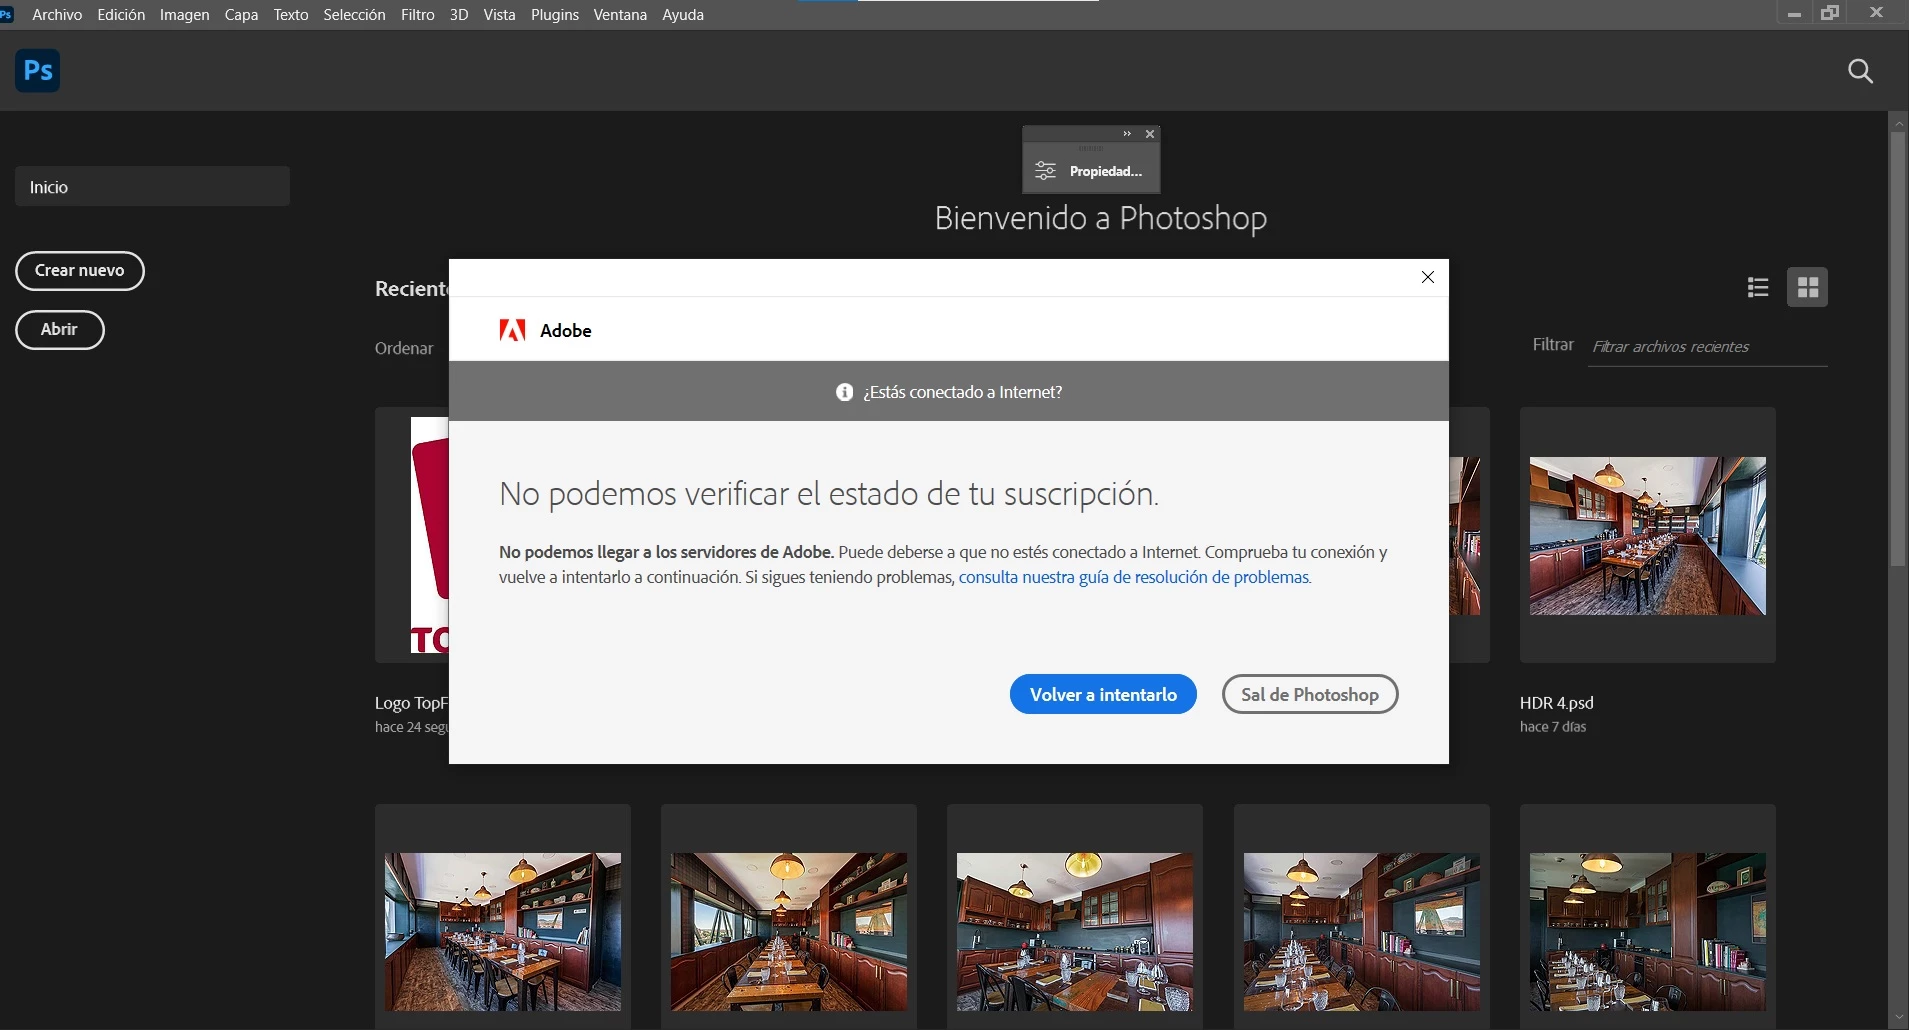This screenshot has height=1030, width=1909.
Task: Open the Imagen menu
Action: 185,15
